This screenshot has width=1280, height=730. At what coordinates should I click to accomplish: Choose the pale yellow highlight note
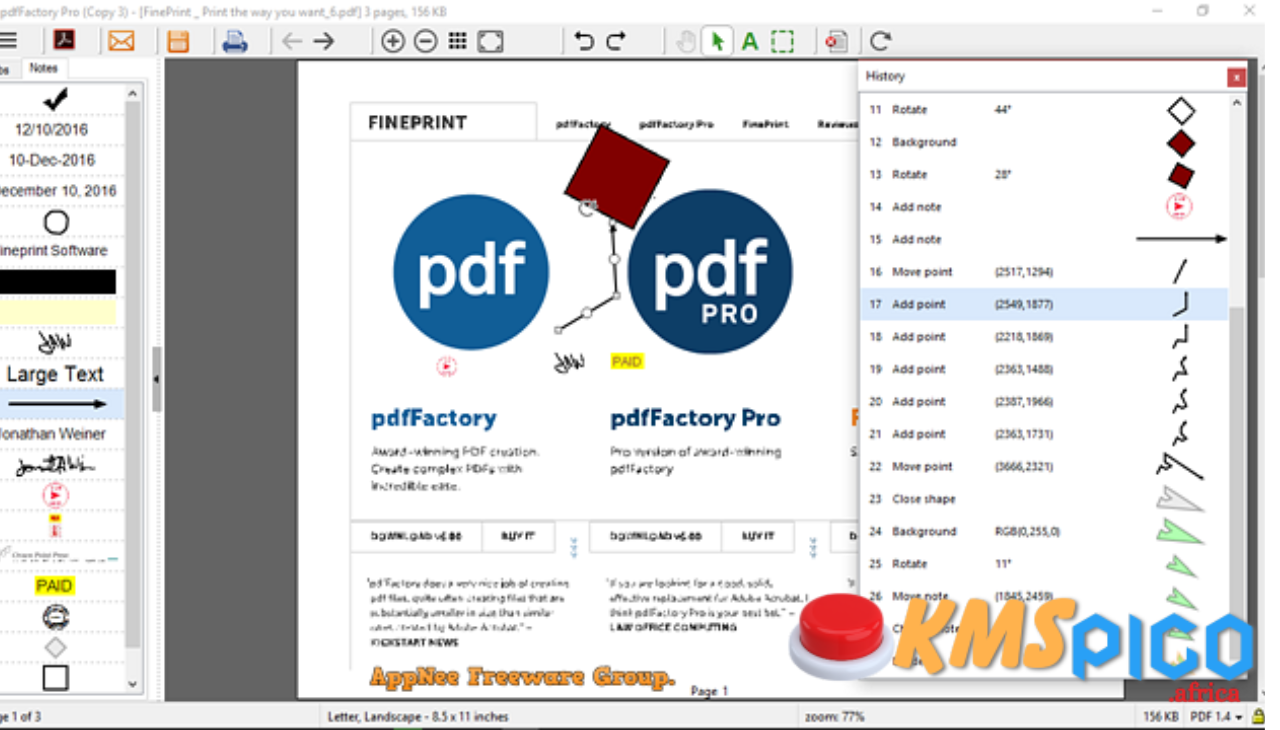(x=56, y=312)
